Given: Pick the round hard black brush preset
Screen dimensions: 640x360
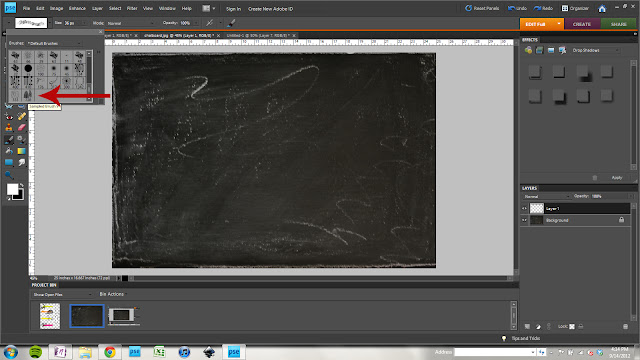Looking at the screenshot, I should tap(28, 68).
